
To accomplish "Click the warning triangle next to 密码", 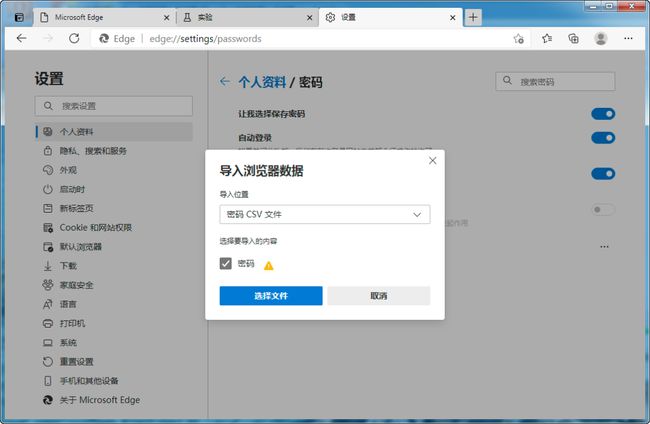I will [x=269, y=266].
